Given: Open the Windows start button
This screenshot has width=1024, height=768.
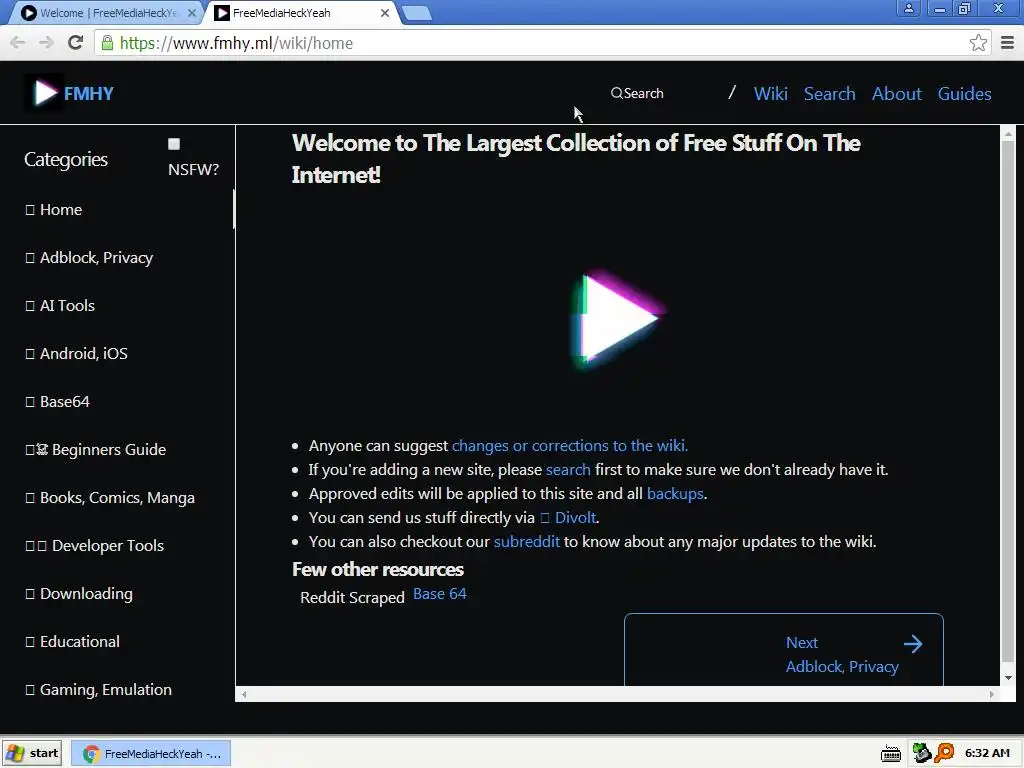Looking at the screenshot, I should tap(32, 753).
